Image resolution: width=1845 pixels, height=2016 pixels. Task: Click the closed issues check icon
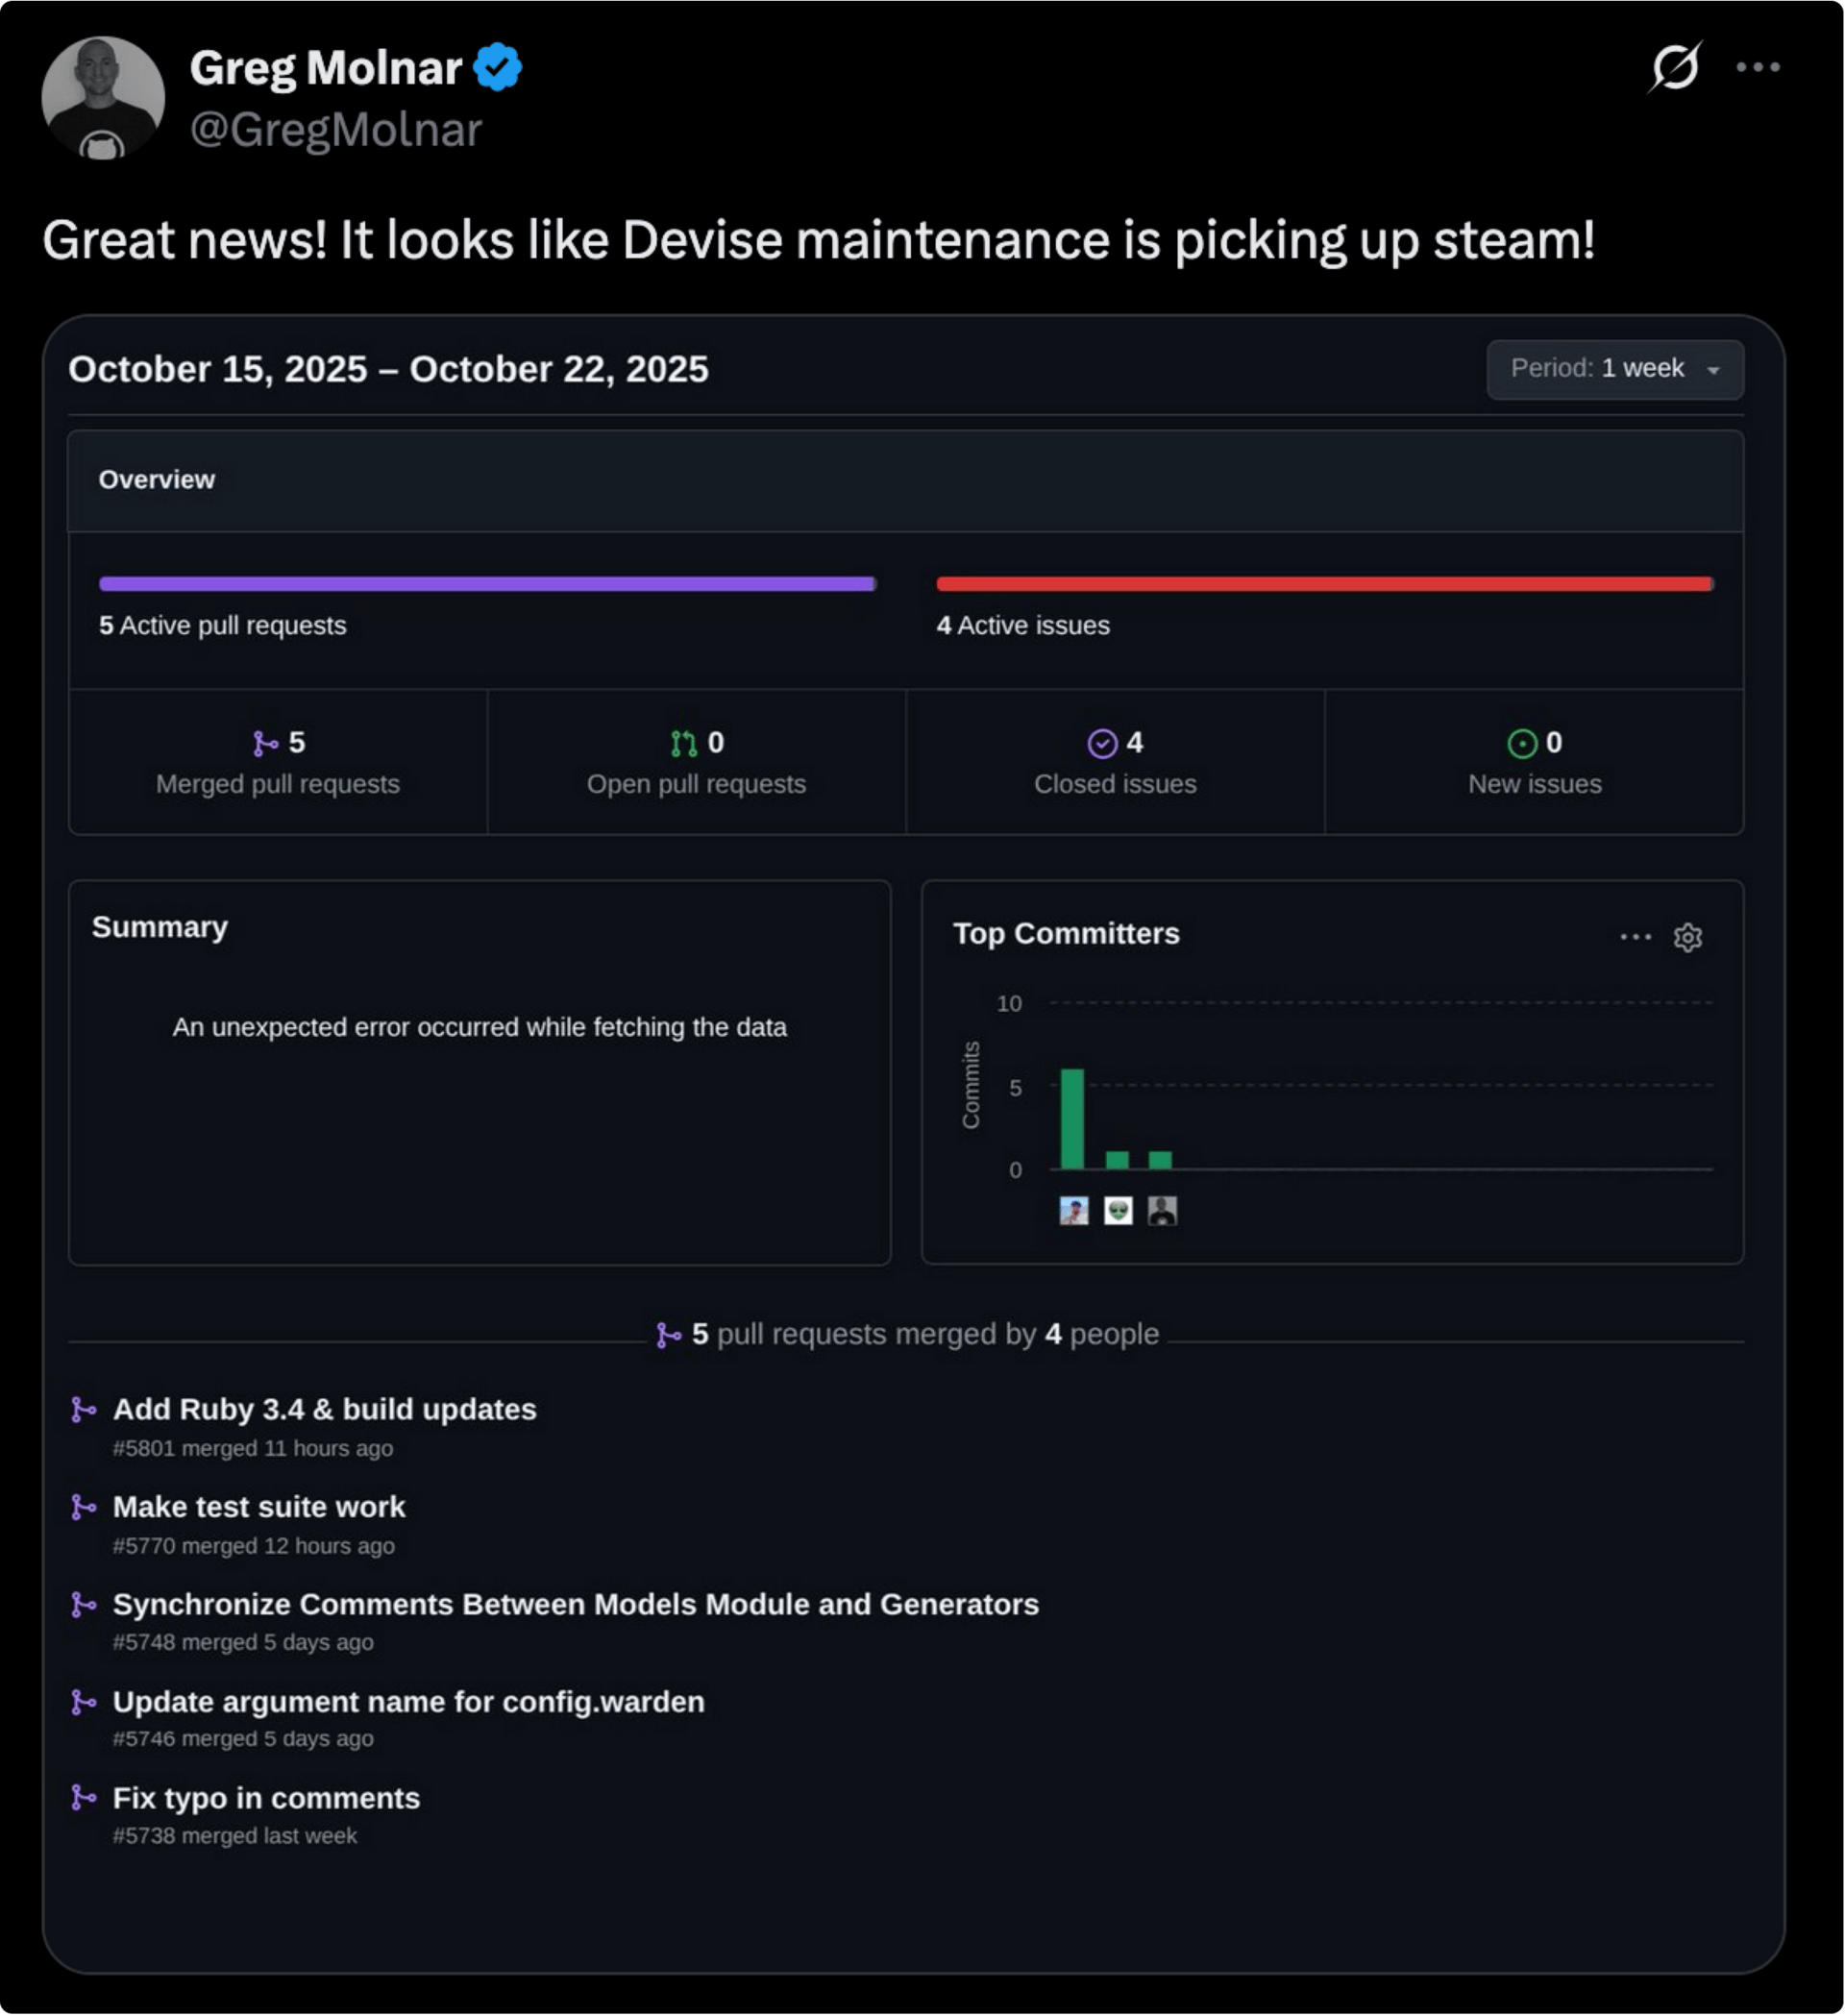[x=1102, y=744]
